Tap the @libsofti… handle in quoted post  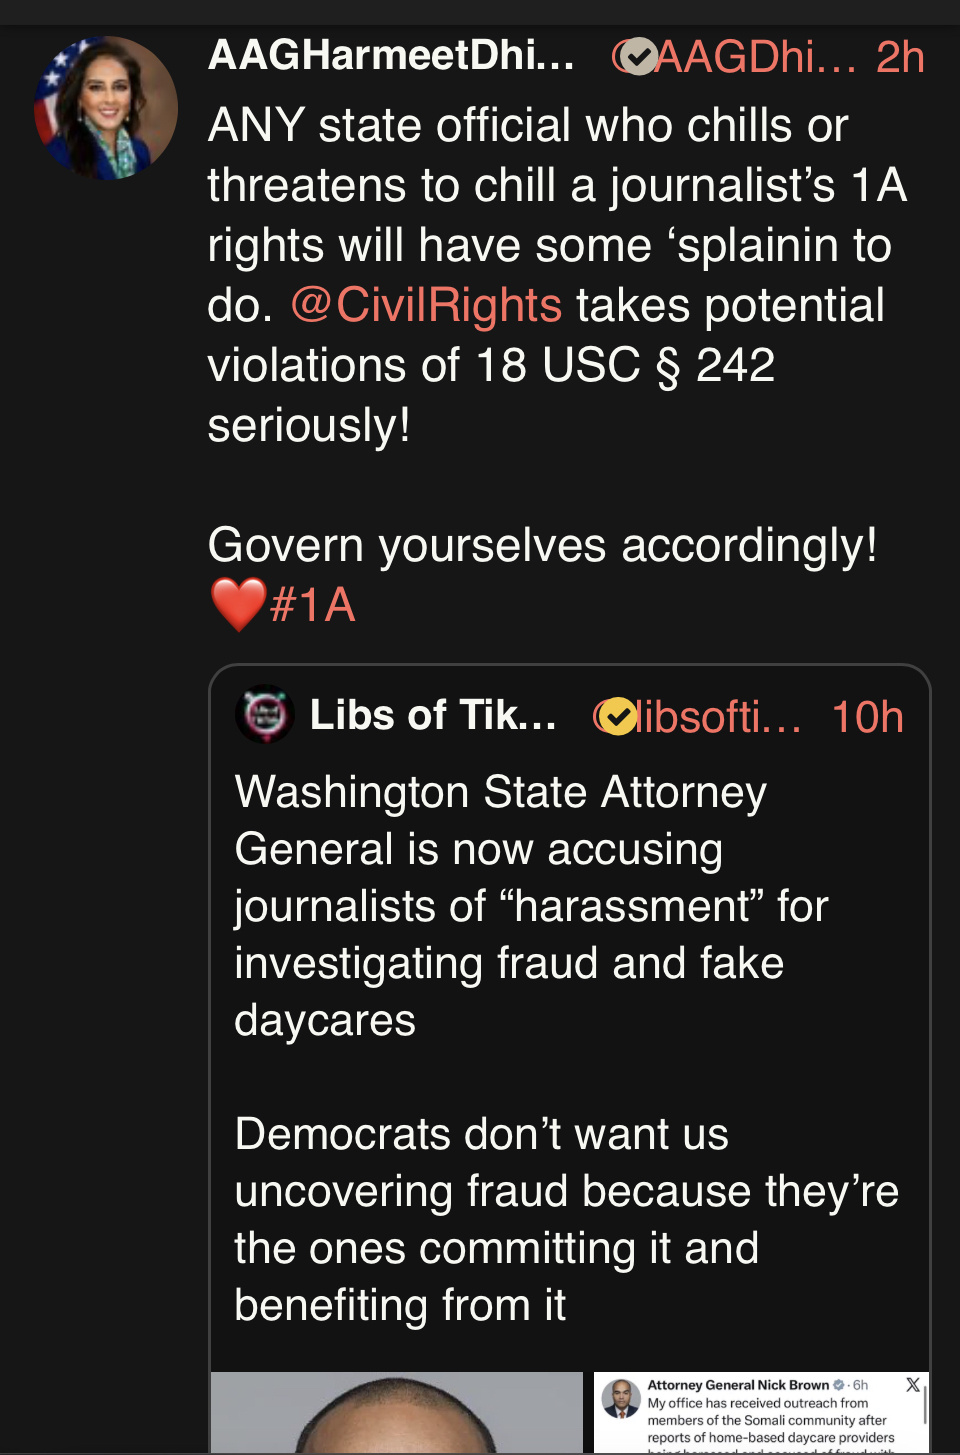point(718,716)
